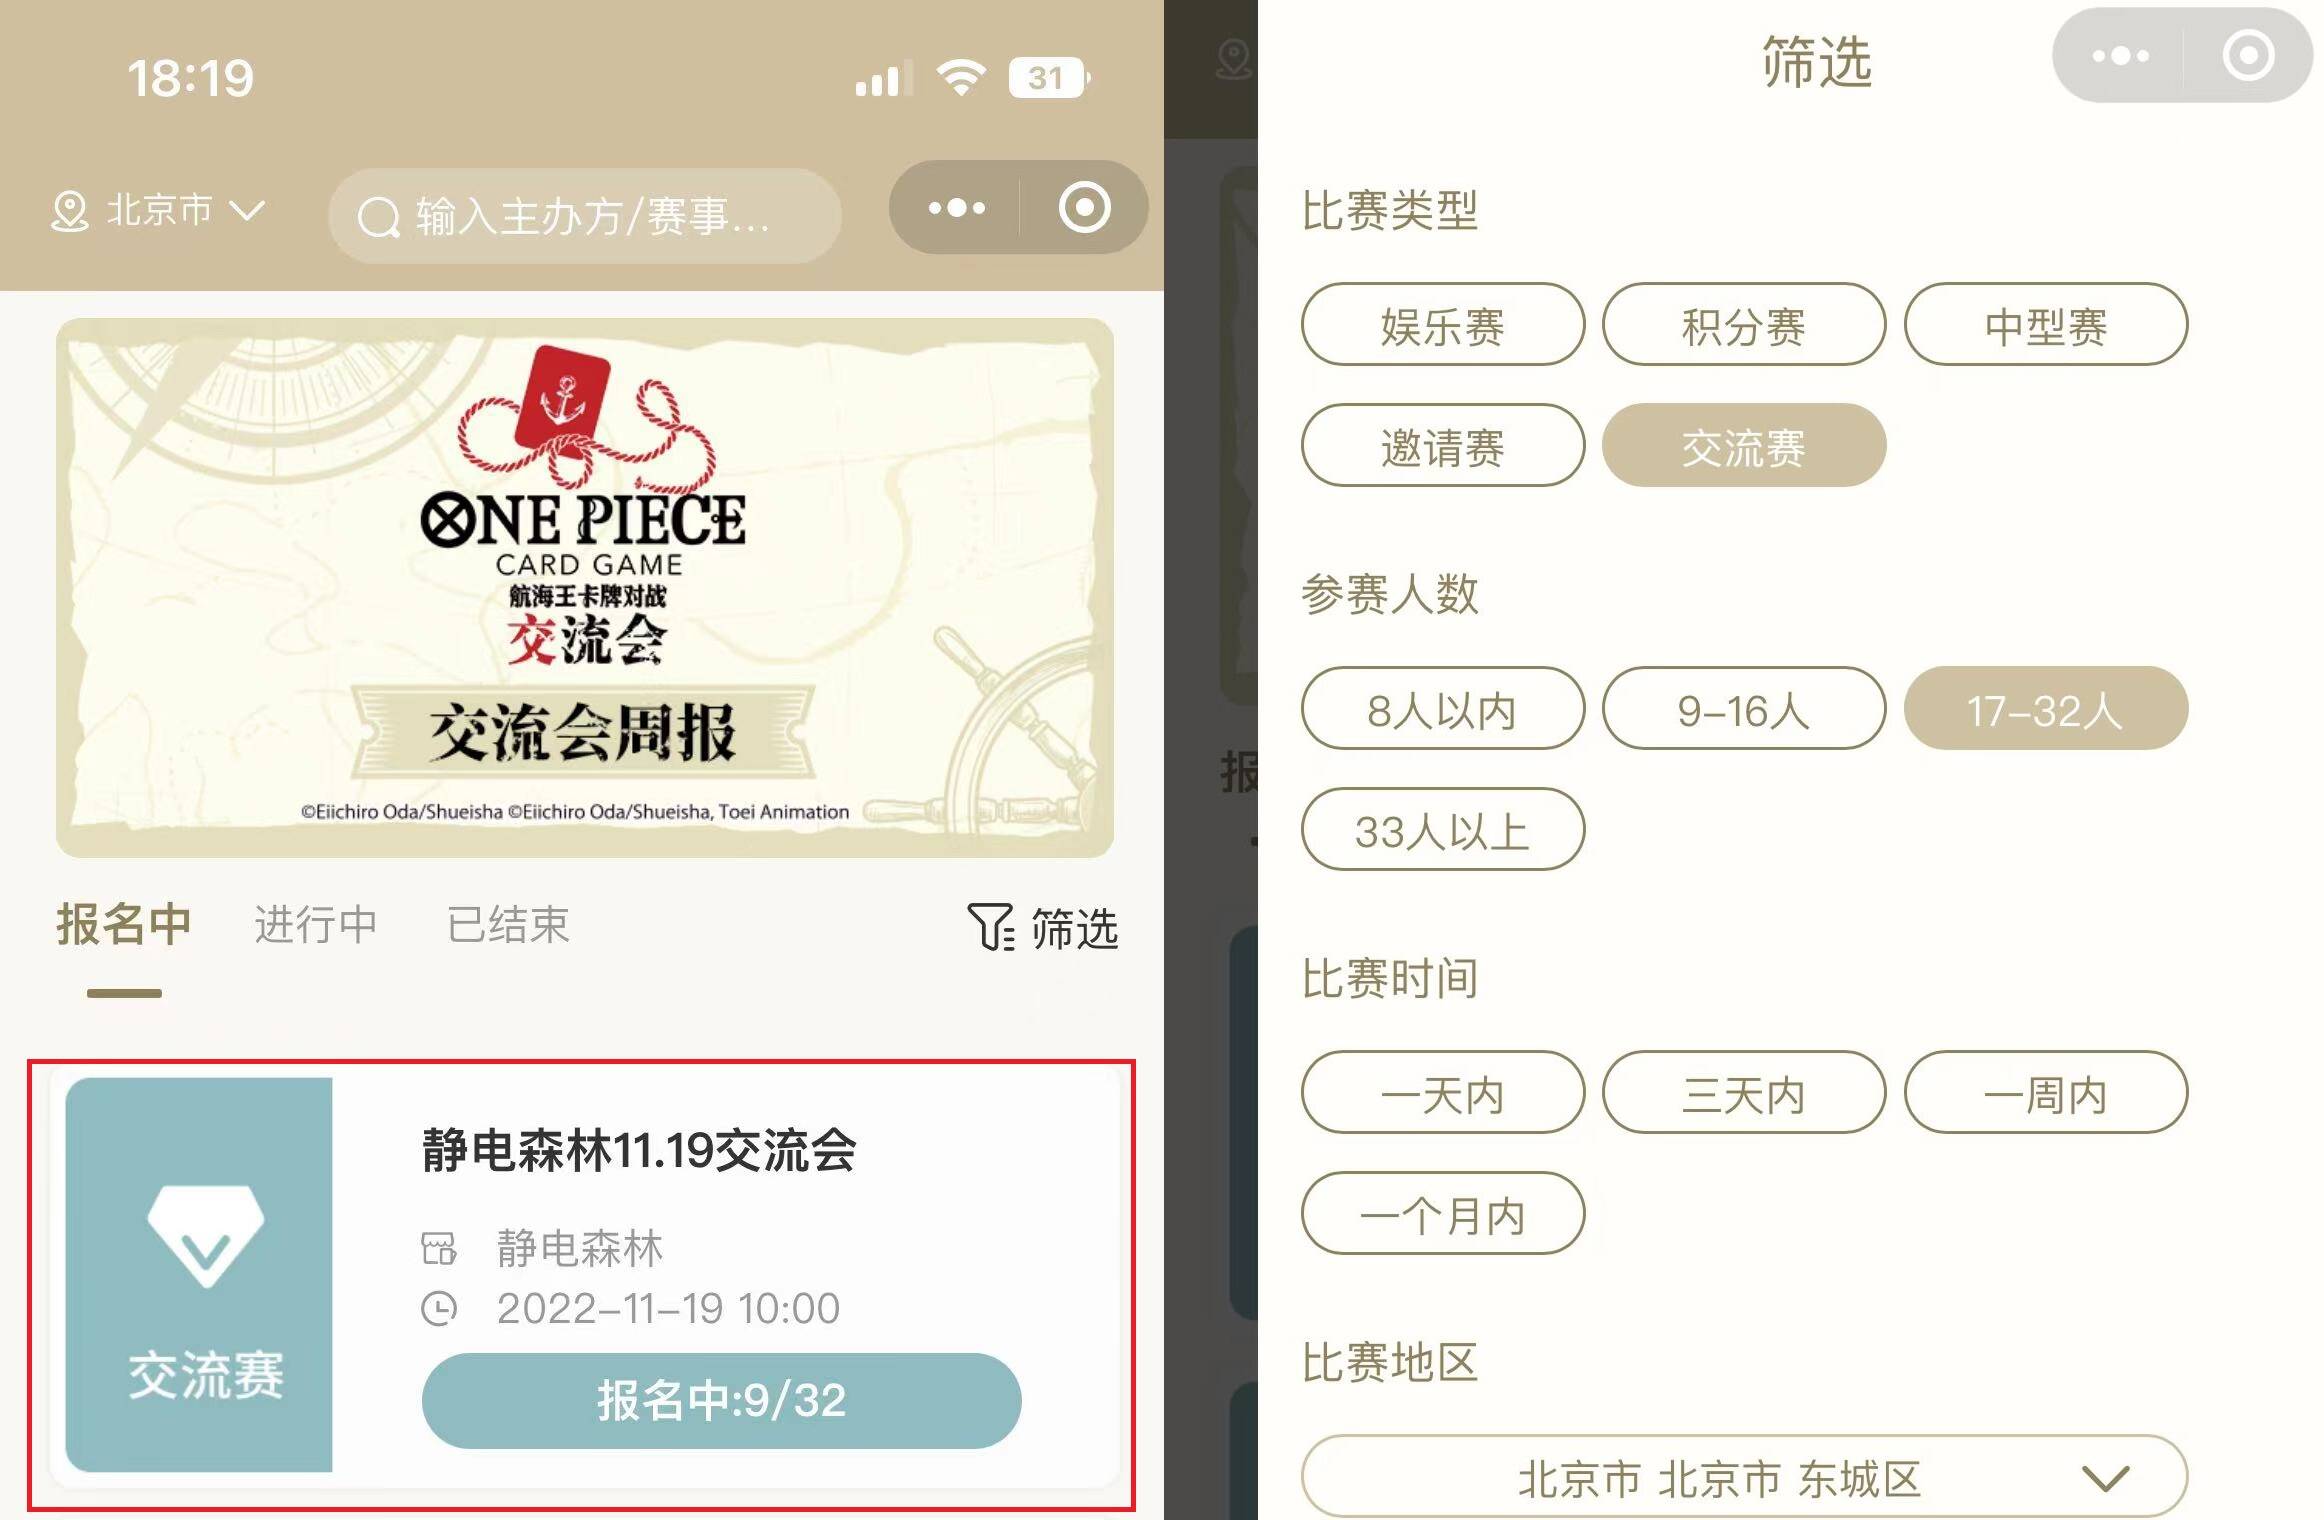The height and width of the screenshot is (1520, 2324).
Task: Click the diamond badge icon on 交流赛 card
Action: coord(206,1235)
